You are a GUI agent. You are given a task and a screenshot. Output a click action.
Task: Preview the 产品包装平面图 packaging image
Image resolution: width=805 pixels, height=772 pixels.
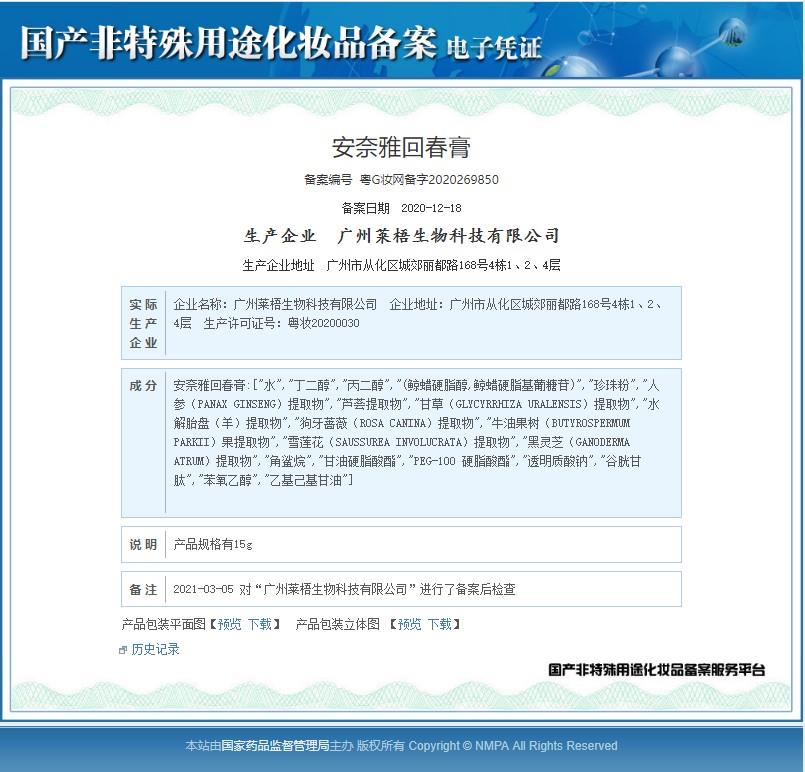point(229,624)
